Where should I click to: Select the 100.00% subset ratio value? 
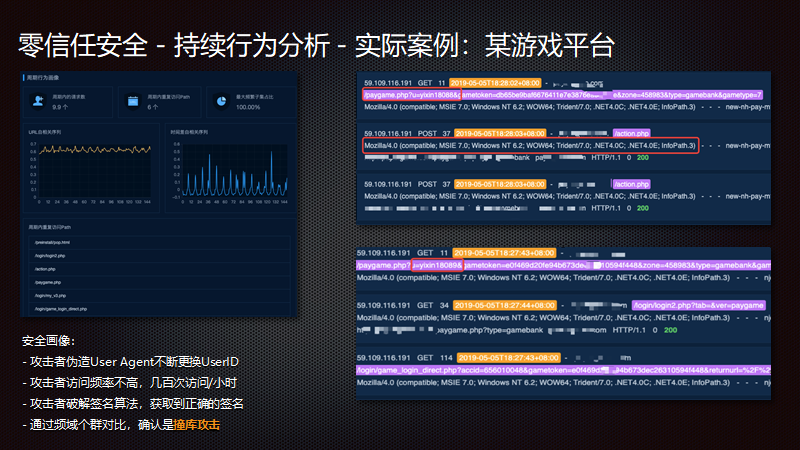tap(248, 107)
